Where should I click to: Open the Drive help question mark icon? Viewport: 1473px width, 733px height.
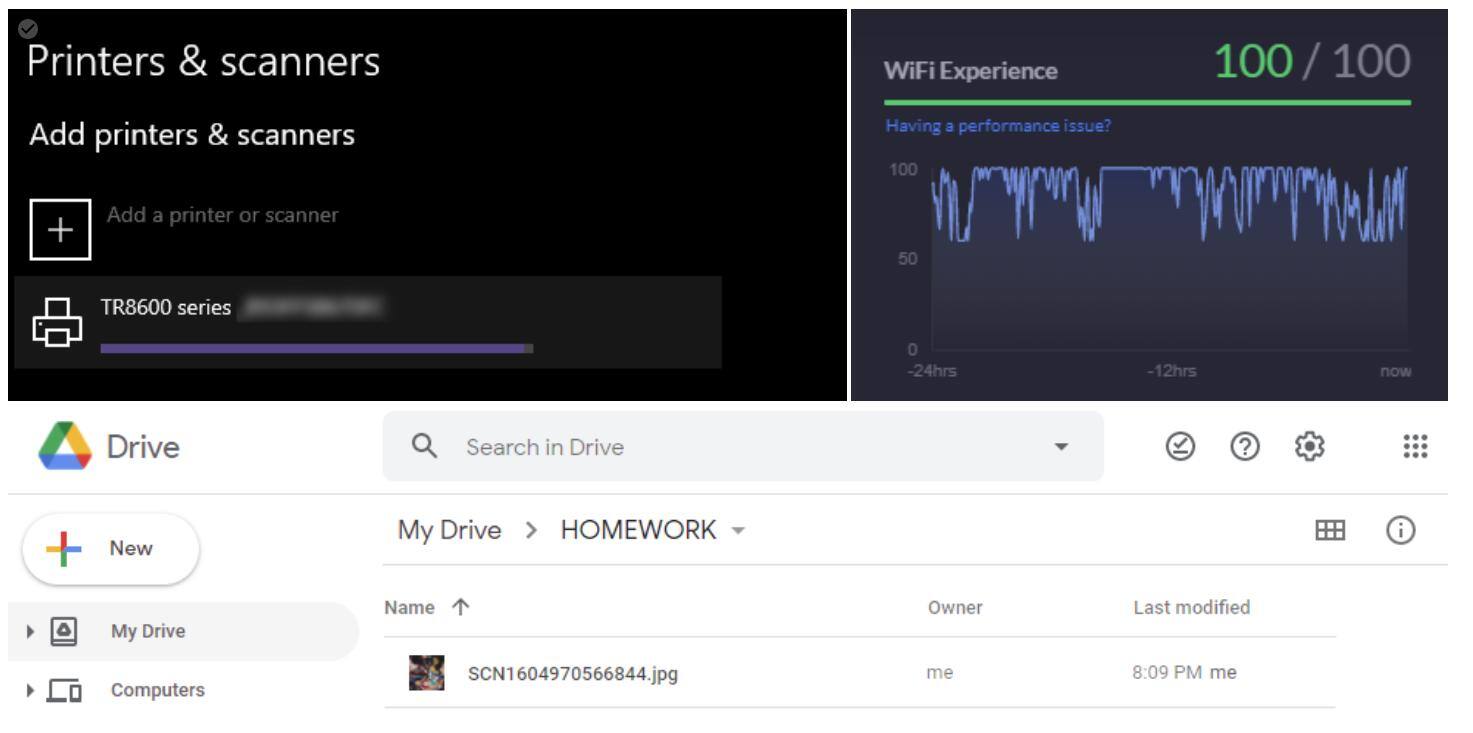coord(1243,447)
